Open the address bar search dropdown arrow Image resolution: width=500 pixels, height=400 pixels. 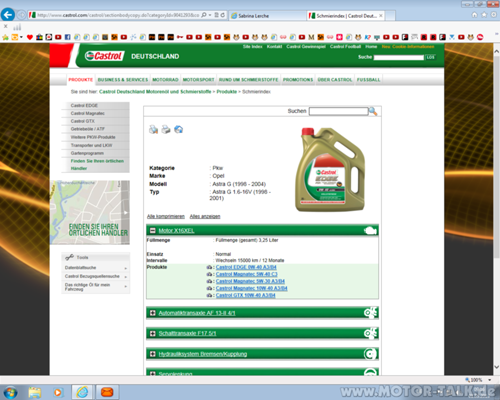point(210,15)
